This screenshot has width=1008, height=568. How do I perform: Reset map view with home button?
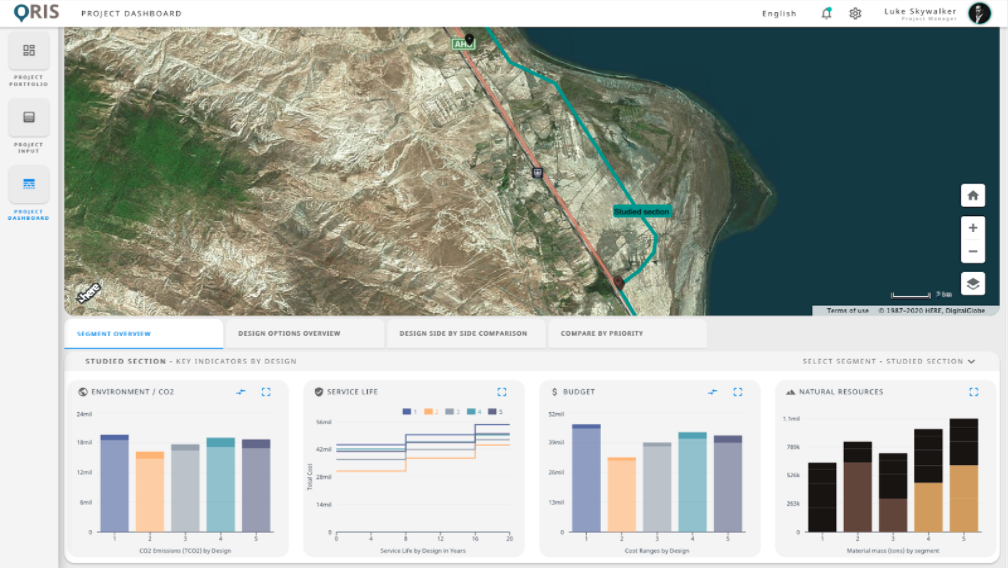tap(973, 196)
